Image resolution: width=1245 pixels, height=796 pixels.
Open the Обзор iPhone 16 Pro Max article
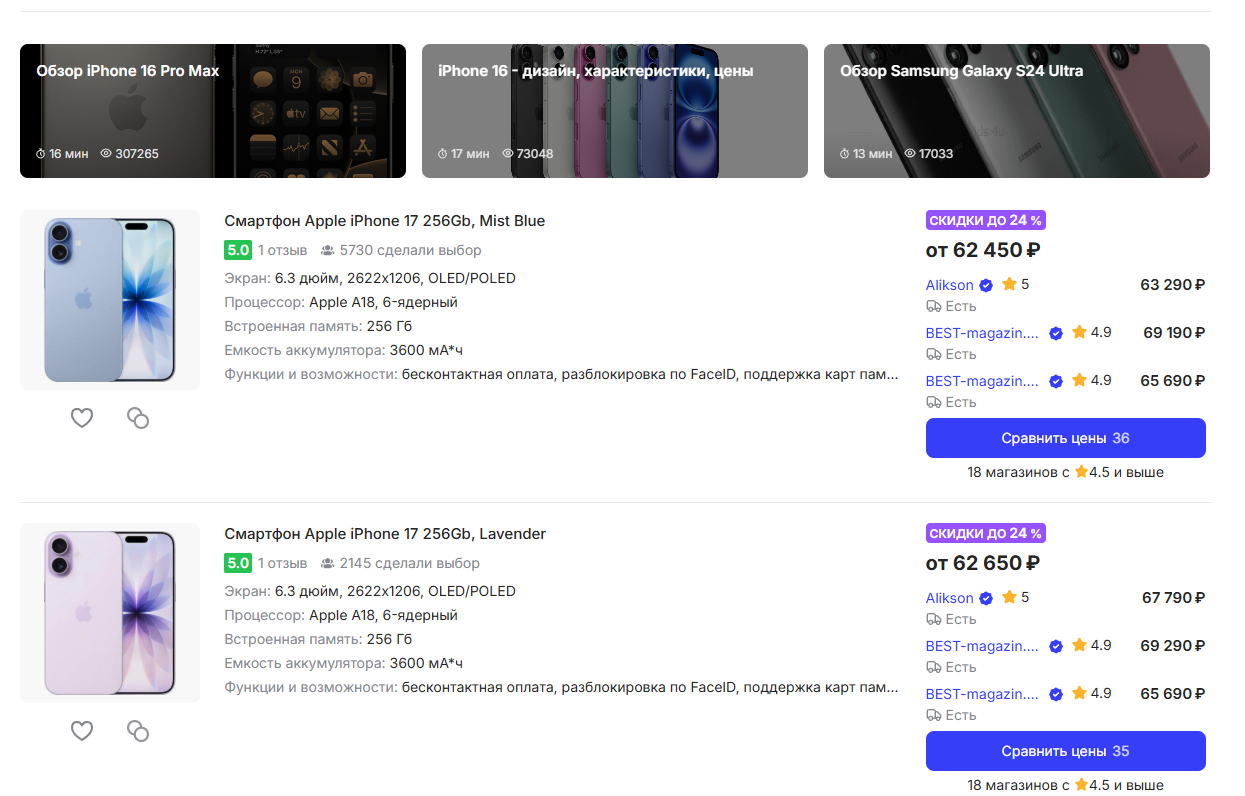(213, 111)
